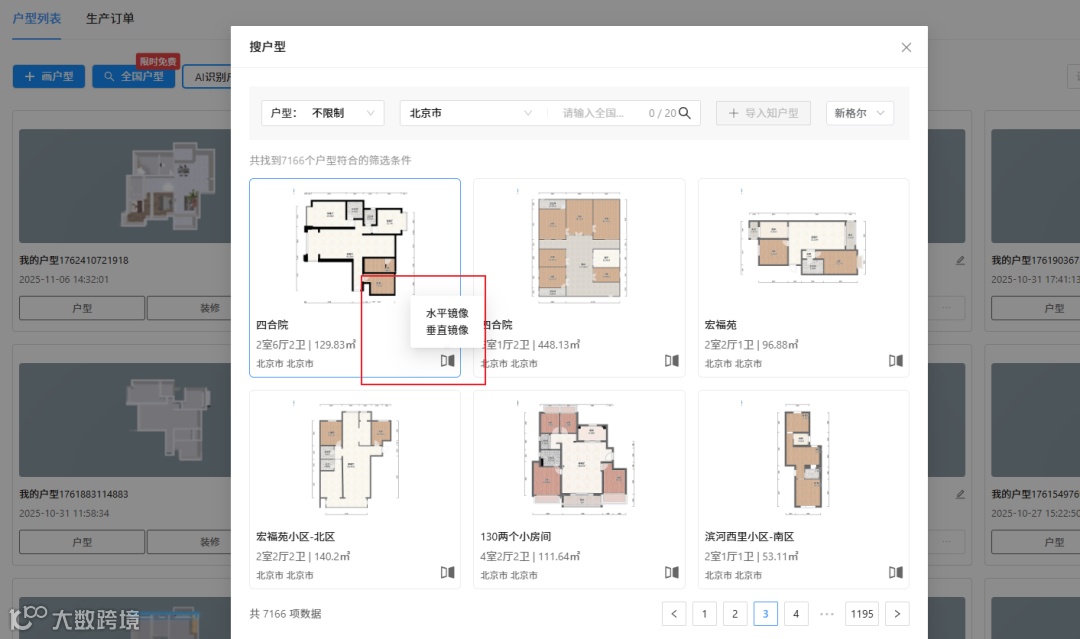Viewport: 1080px width, 639px height.
Task: Click the 画户型 button
Action: click(49, 76)
